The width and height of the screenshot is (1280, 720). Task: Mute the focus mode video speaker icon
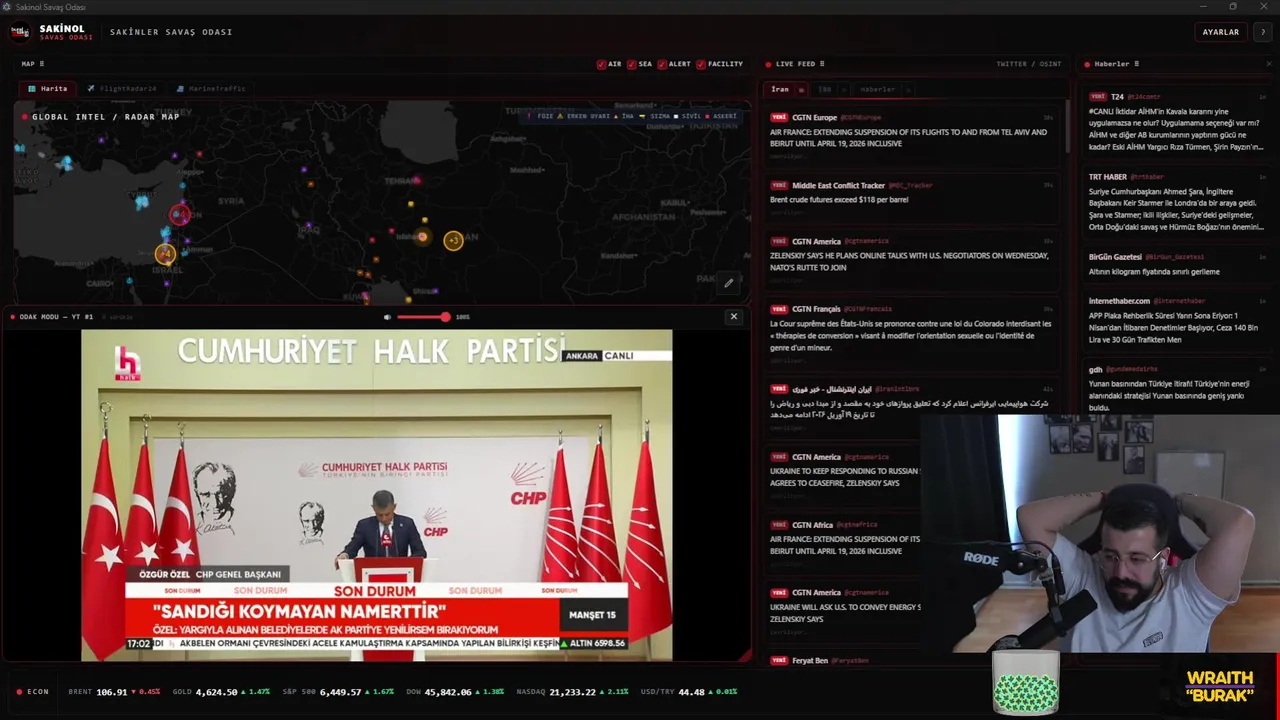[387, 317]
